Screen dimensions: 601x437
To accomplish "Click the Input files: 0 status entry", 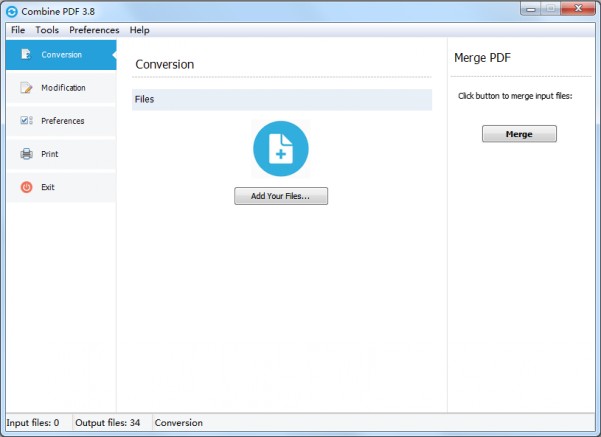I will tap(33, 423).
